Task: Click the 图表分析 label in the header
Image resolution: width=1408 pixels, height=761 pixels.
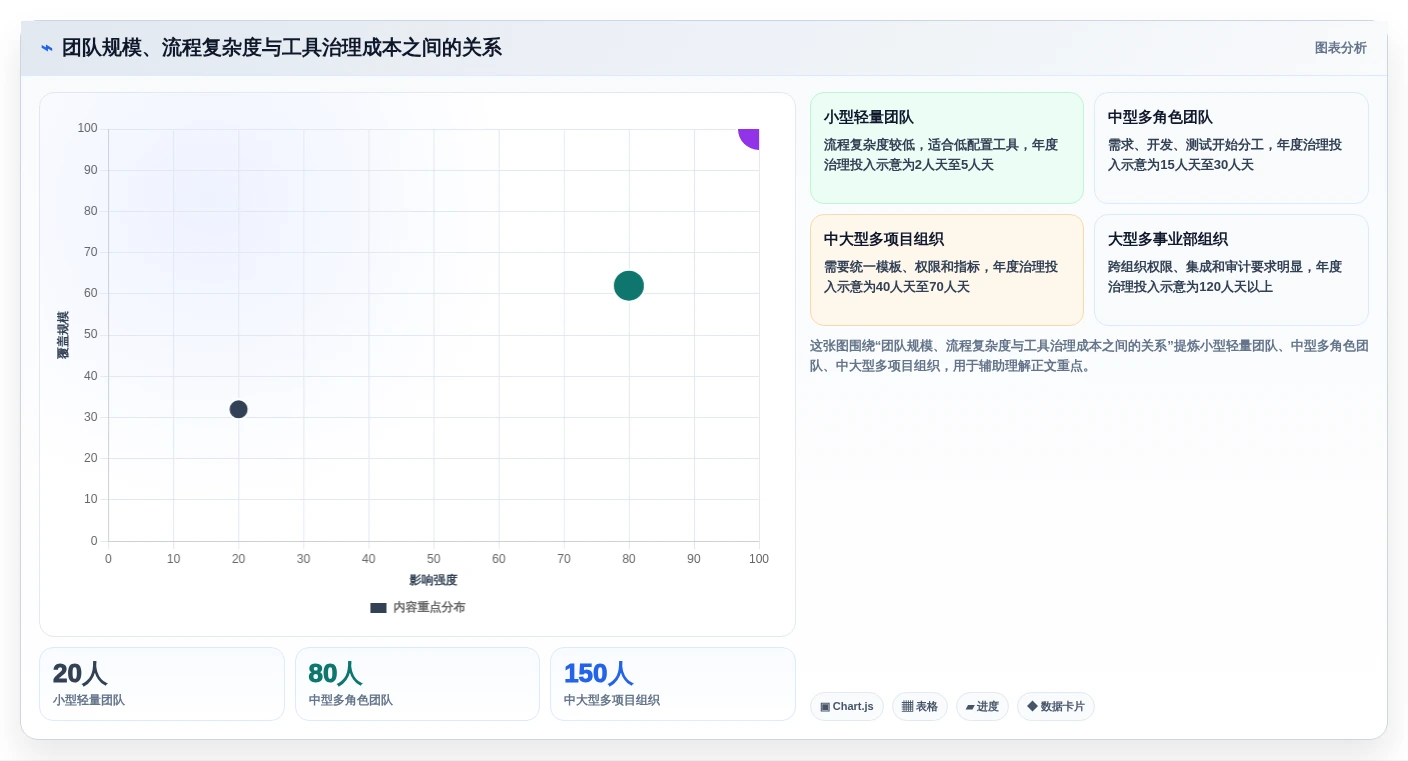Action: pos(1340,48)
